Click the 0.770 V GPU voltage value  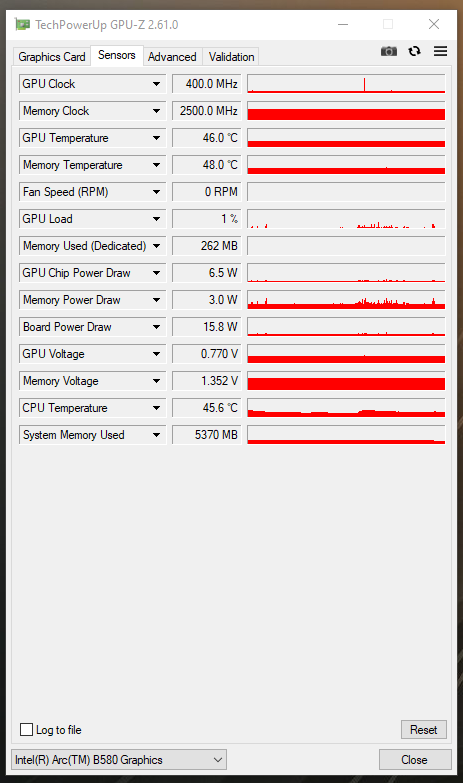click(x=207, y=354)
